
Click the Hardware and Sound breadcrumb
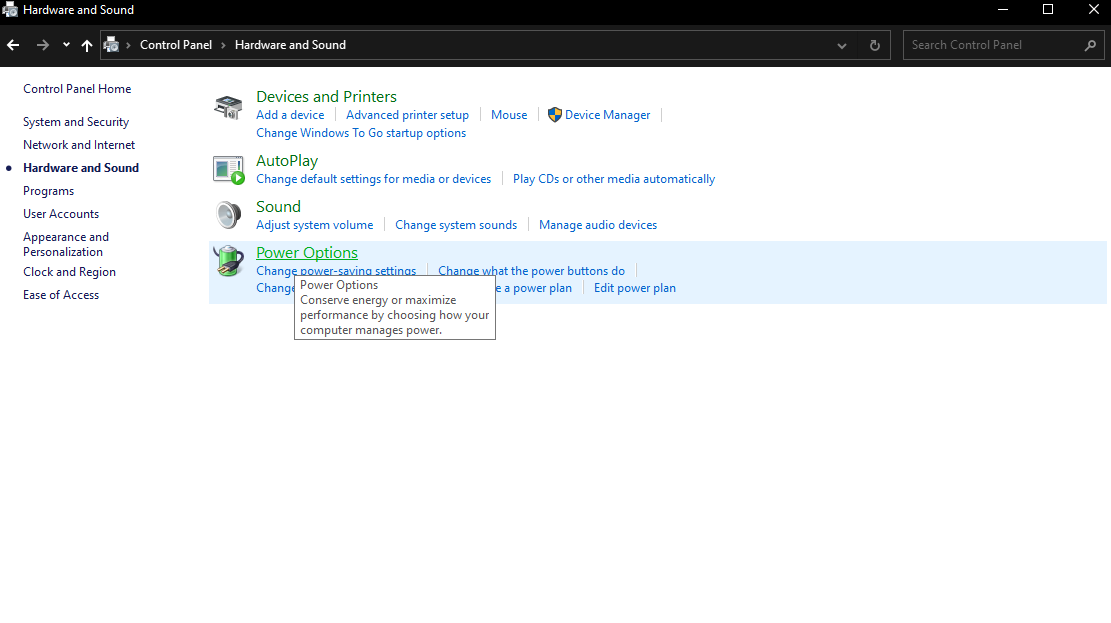(291, 45)
